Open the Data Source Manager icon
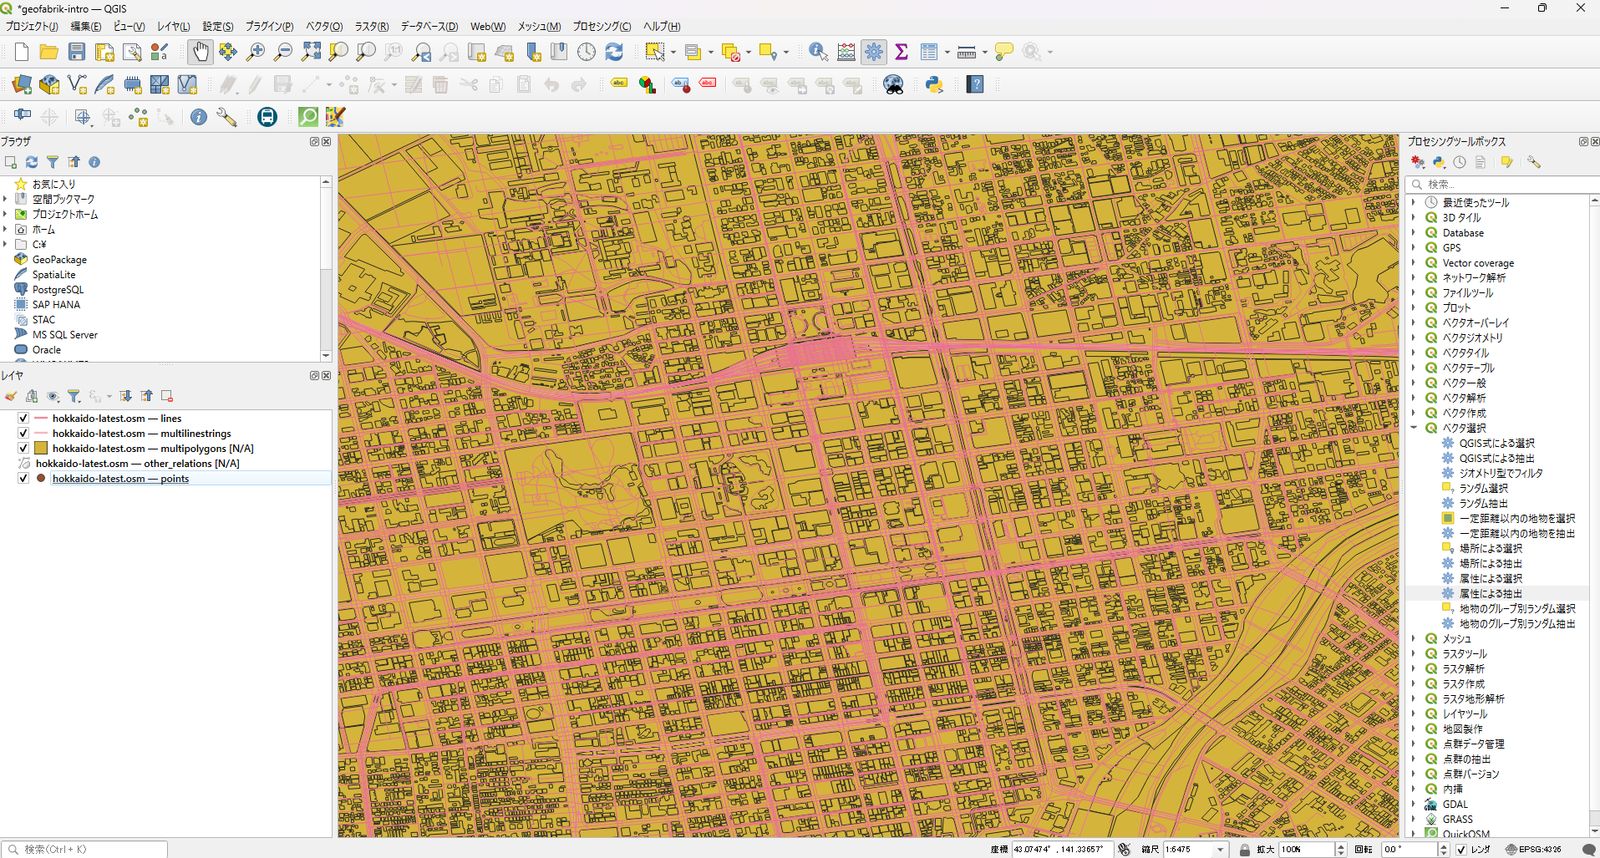 [21, 85]
